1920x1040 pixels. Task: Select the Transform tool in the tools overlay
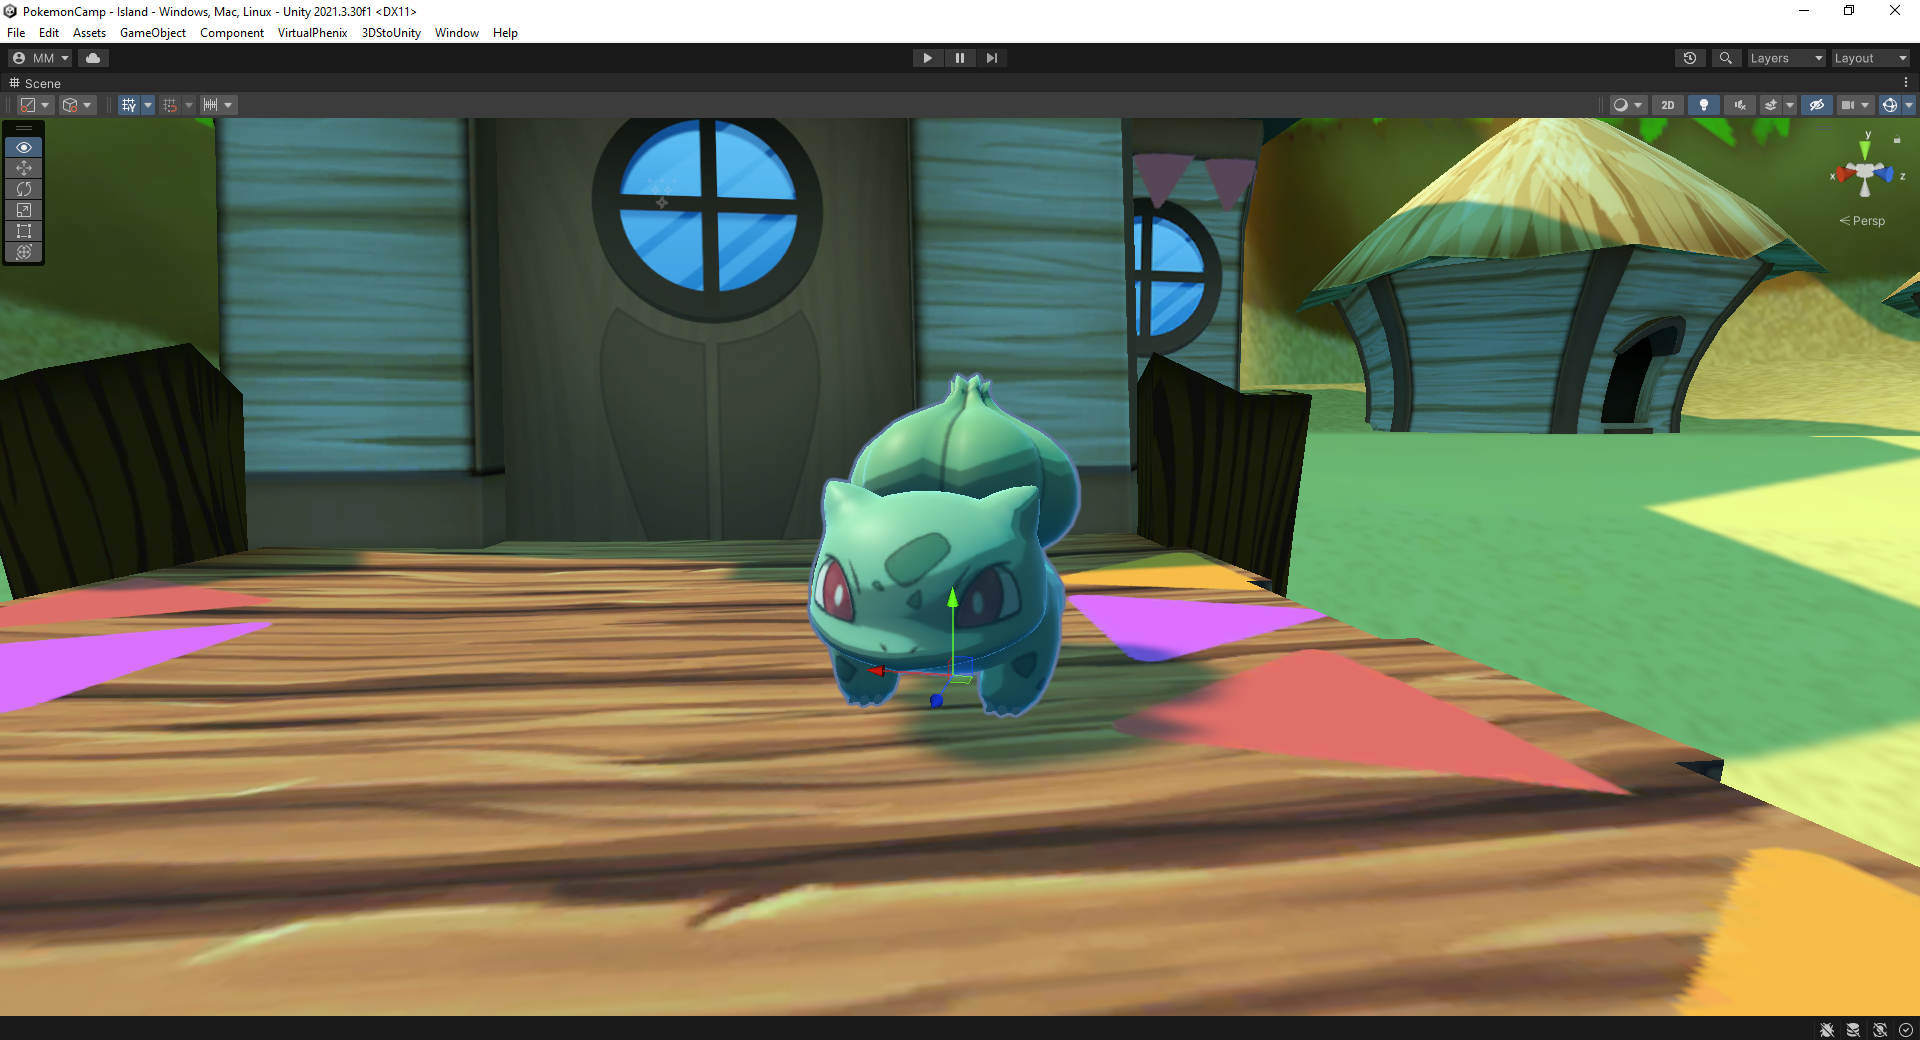pyautogui.click(x=24, y=252)
